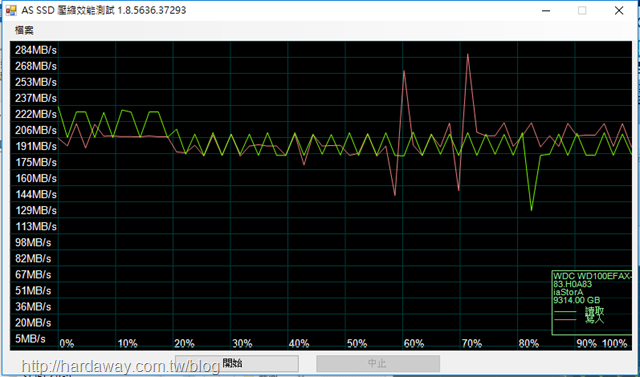Click the 144MB/s axis label
This screenshot has width=640, height=377.
[36, 194]
